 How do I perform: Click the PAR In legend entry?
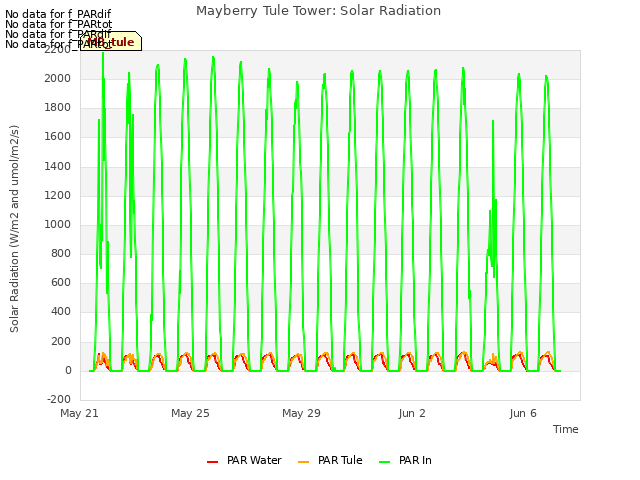pyautogui.click(x=405, y=460)
